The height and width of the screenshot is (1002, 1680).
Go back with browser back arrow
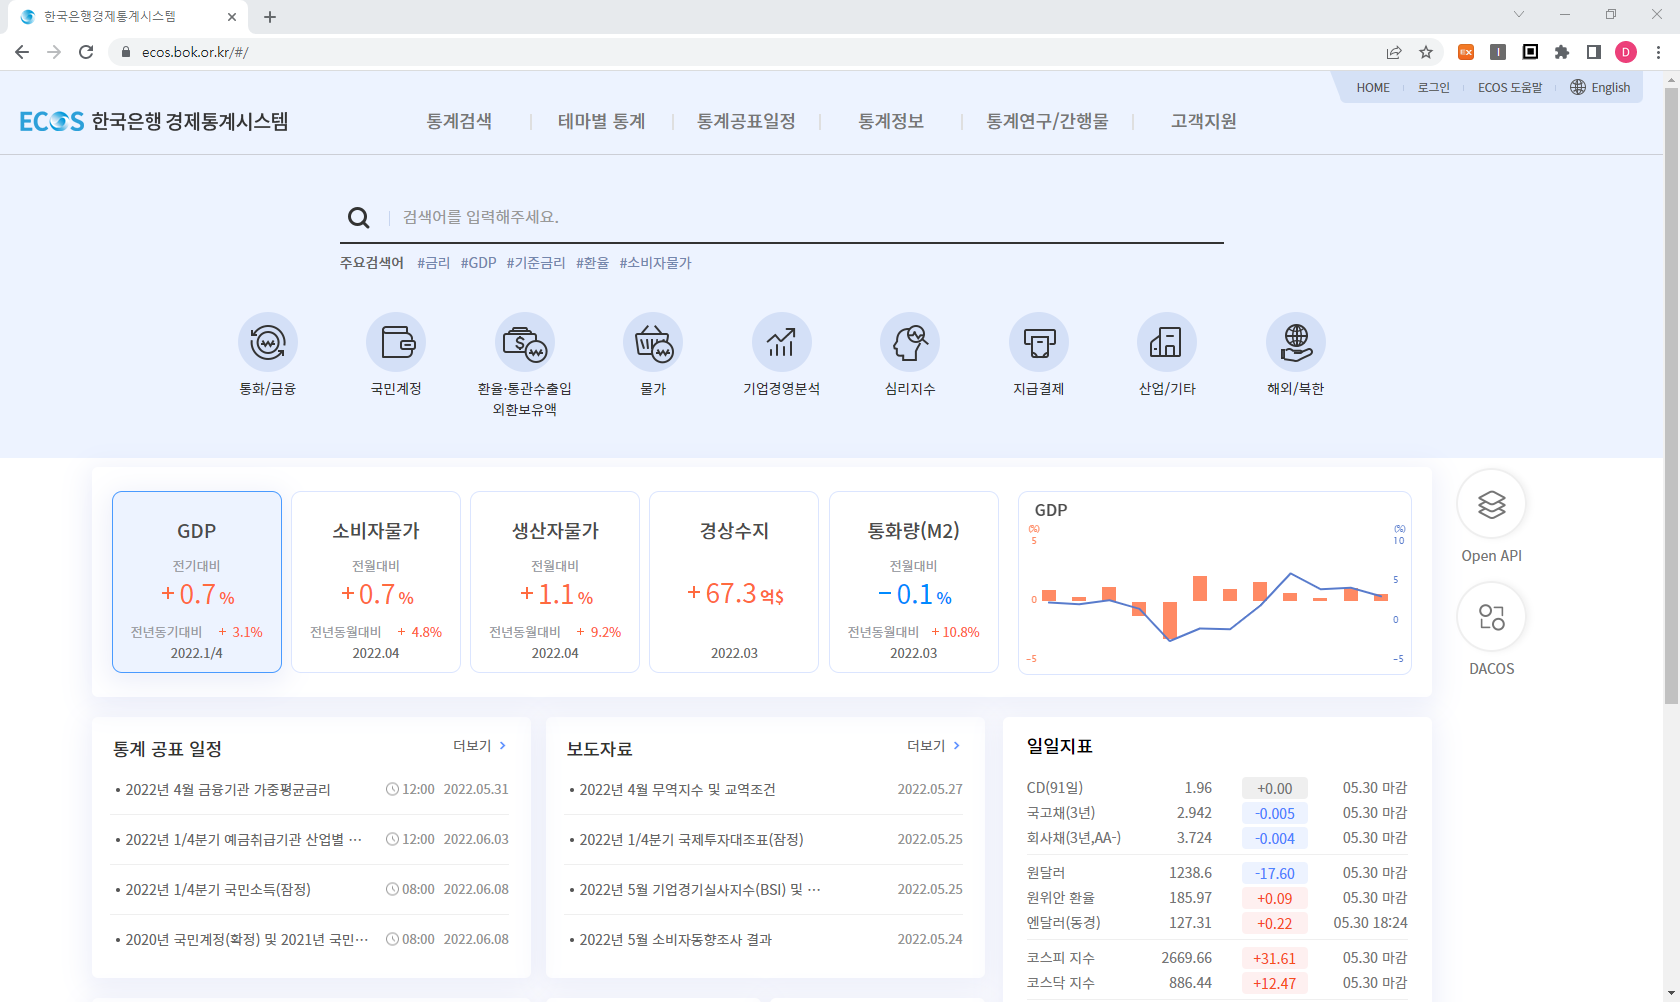pos(22,52)
